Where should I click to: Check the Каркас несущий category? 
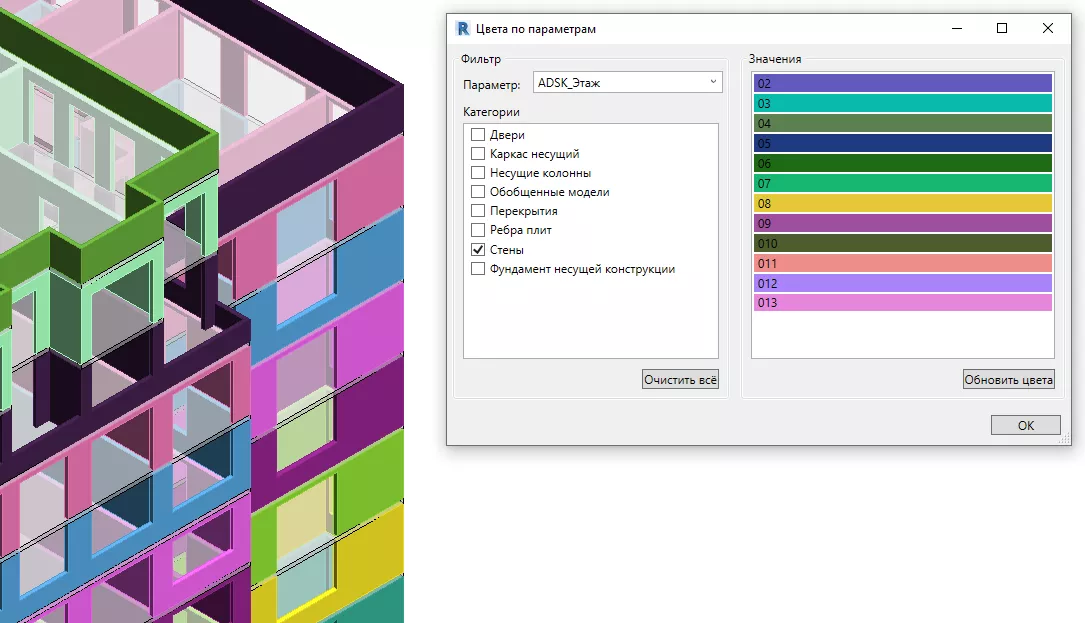pyautogui.click(x=478, y=154)
